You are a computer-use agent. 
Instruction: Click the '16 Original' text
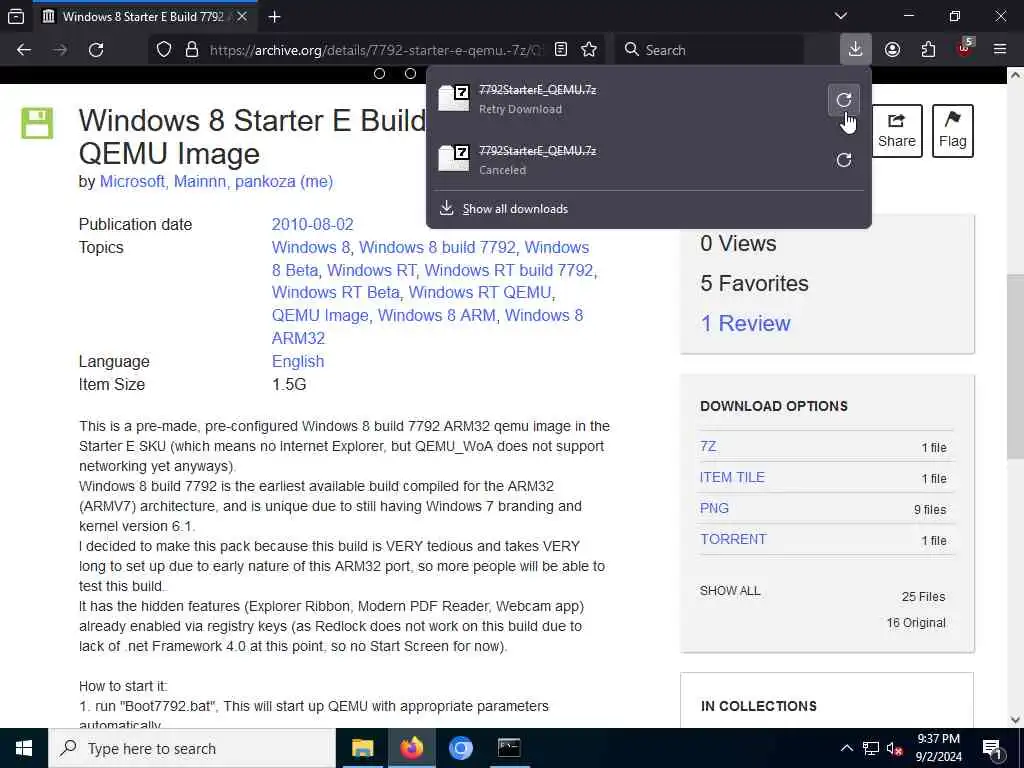point(916,623)
